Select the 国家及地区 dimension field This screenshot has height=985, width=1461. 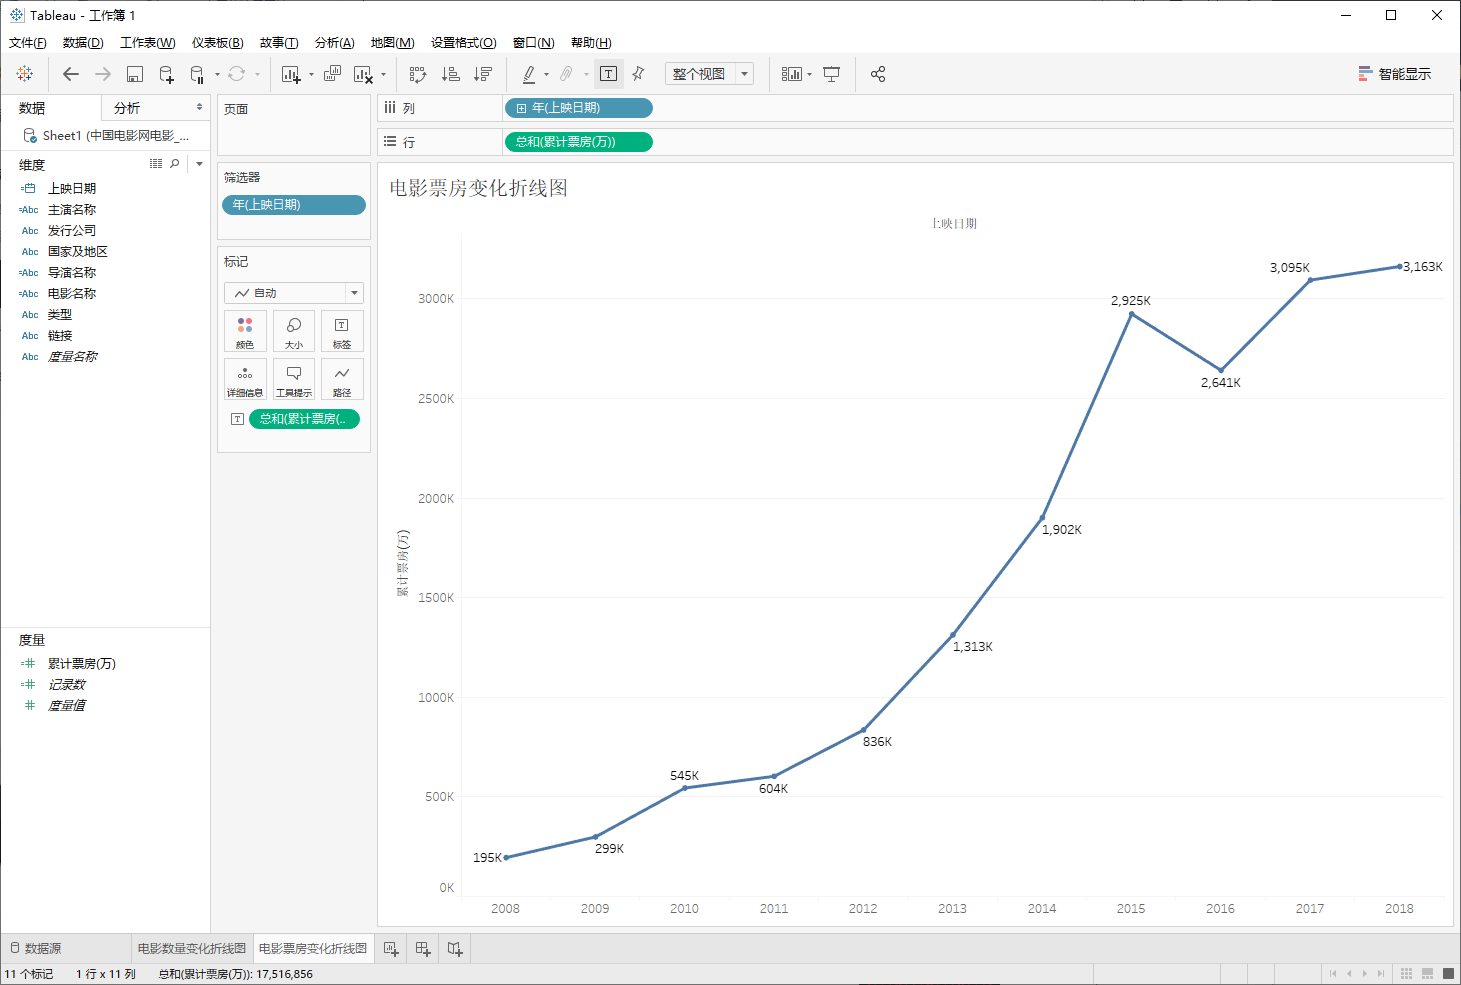[77, 251]
